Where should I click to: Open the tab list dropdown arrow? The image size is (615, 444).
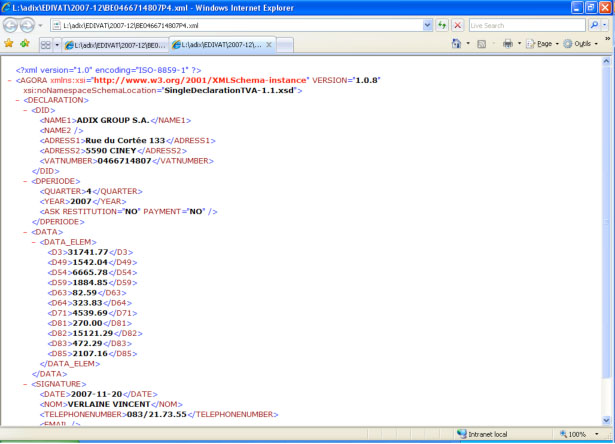pos(57,45)
